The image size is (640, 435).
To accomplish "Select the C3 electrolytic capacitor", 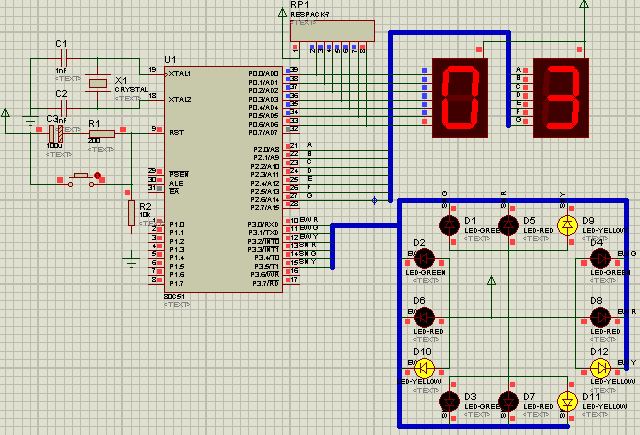I will (x=56, y=134).
